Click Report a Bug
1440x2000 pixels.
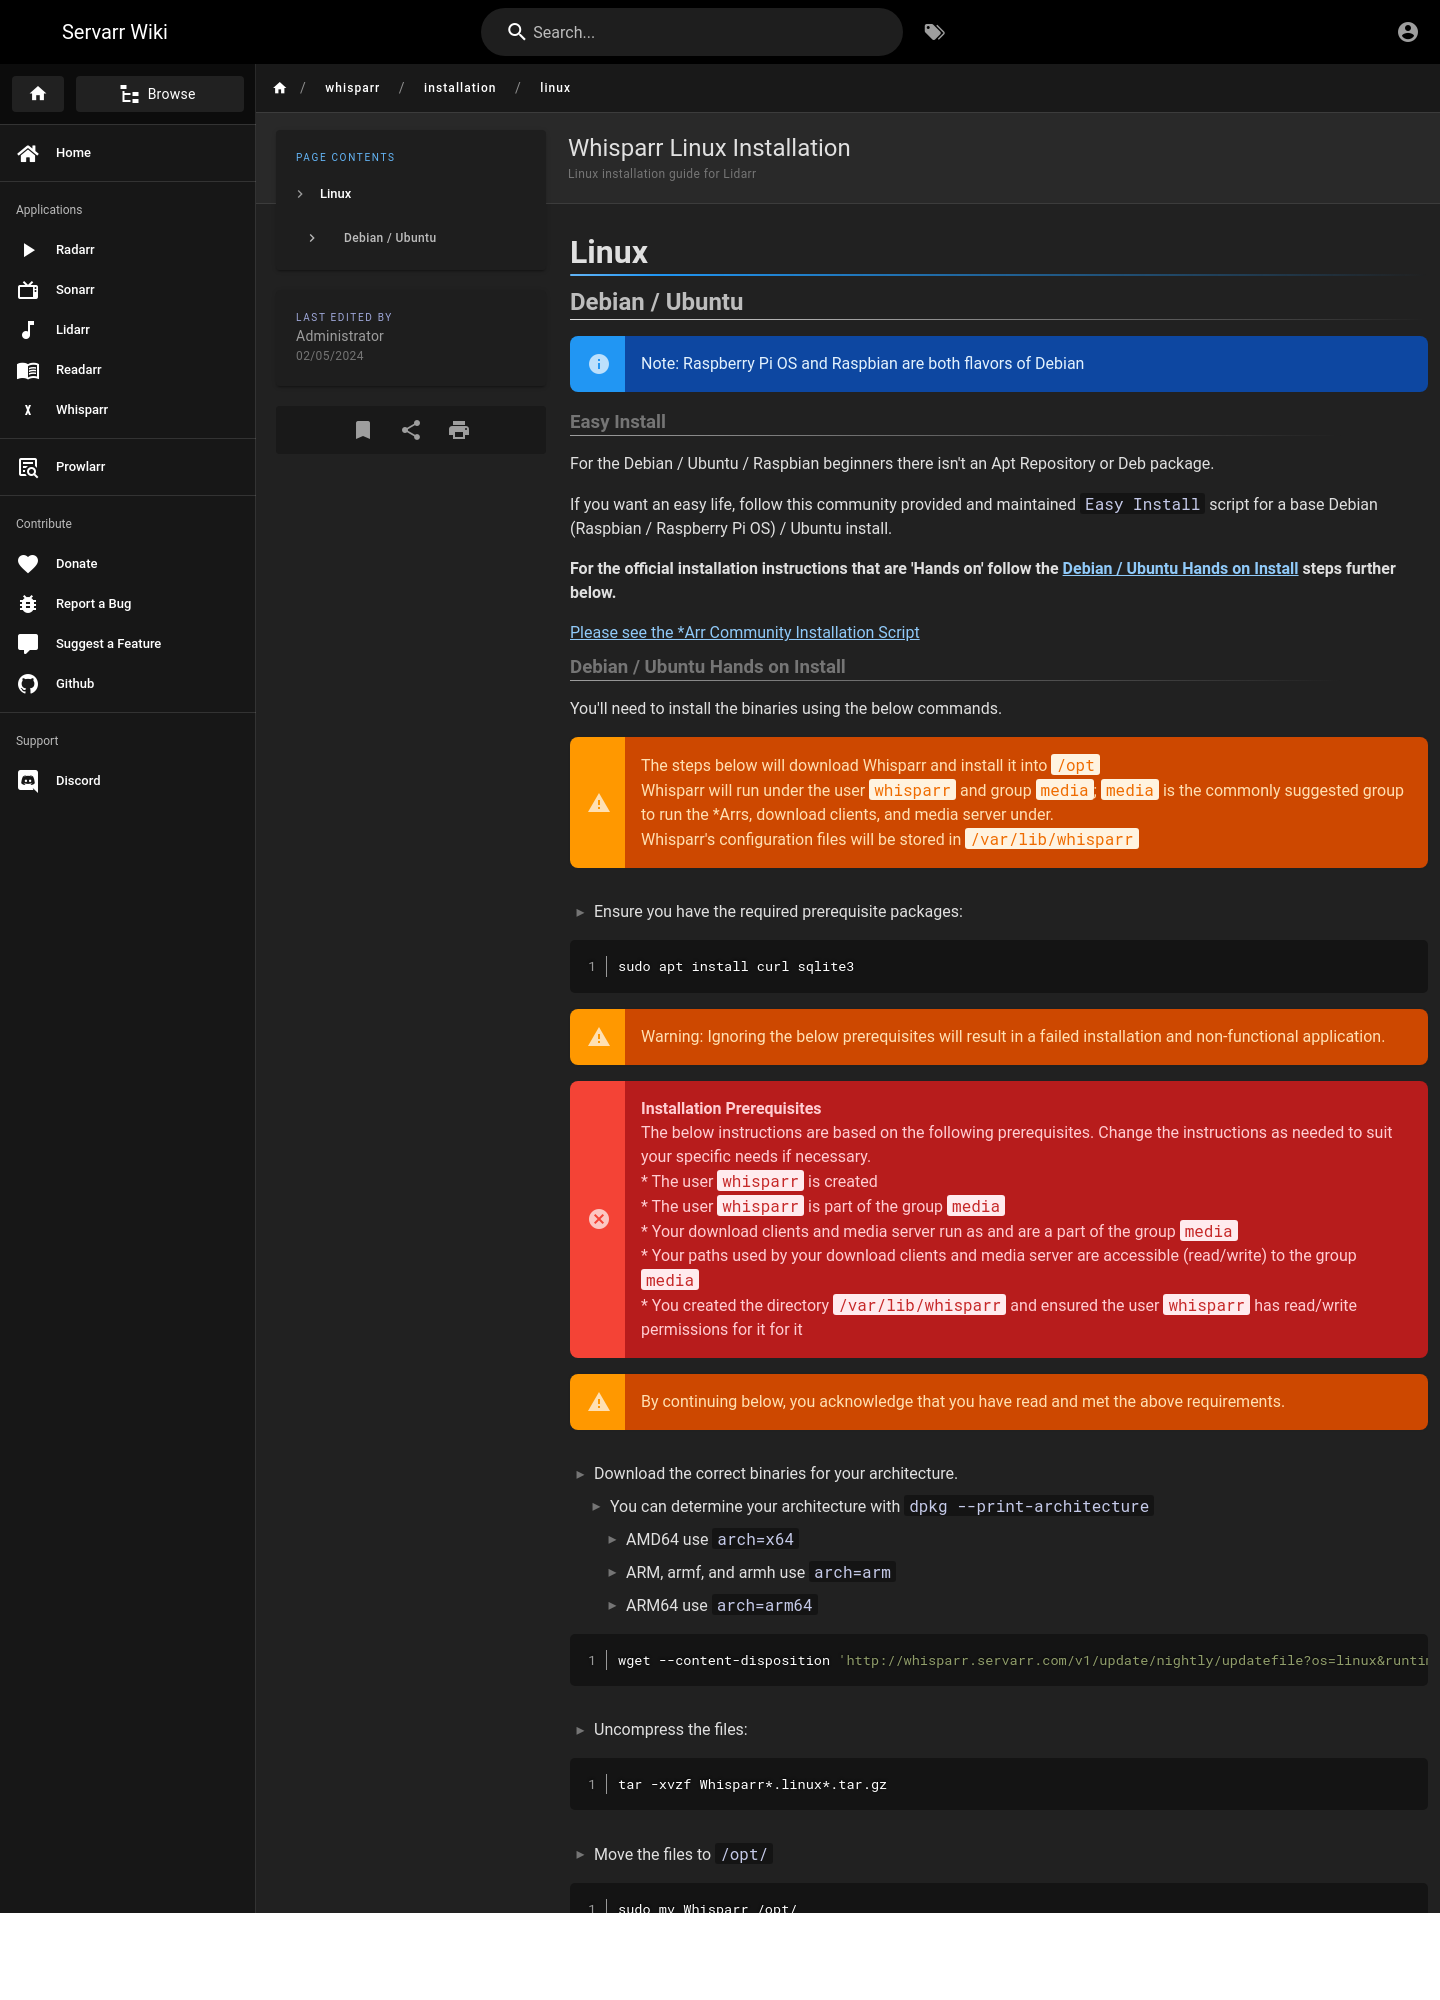click(127, 604)
